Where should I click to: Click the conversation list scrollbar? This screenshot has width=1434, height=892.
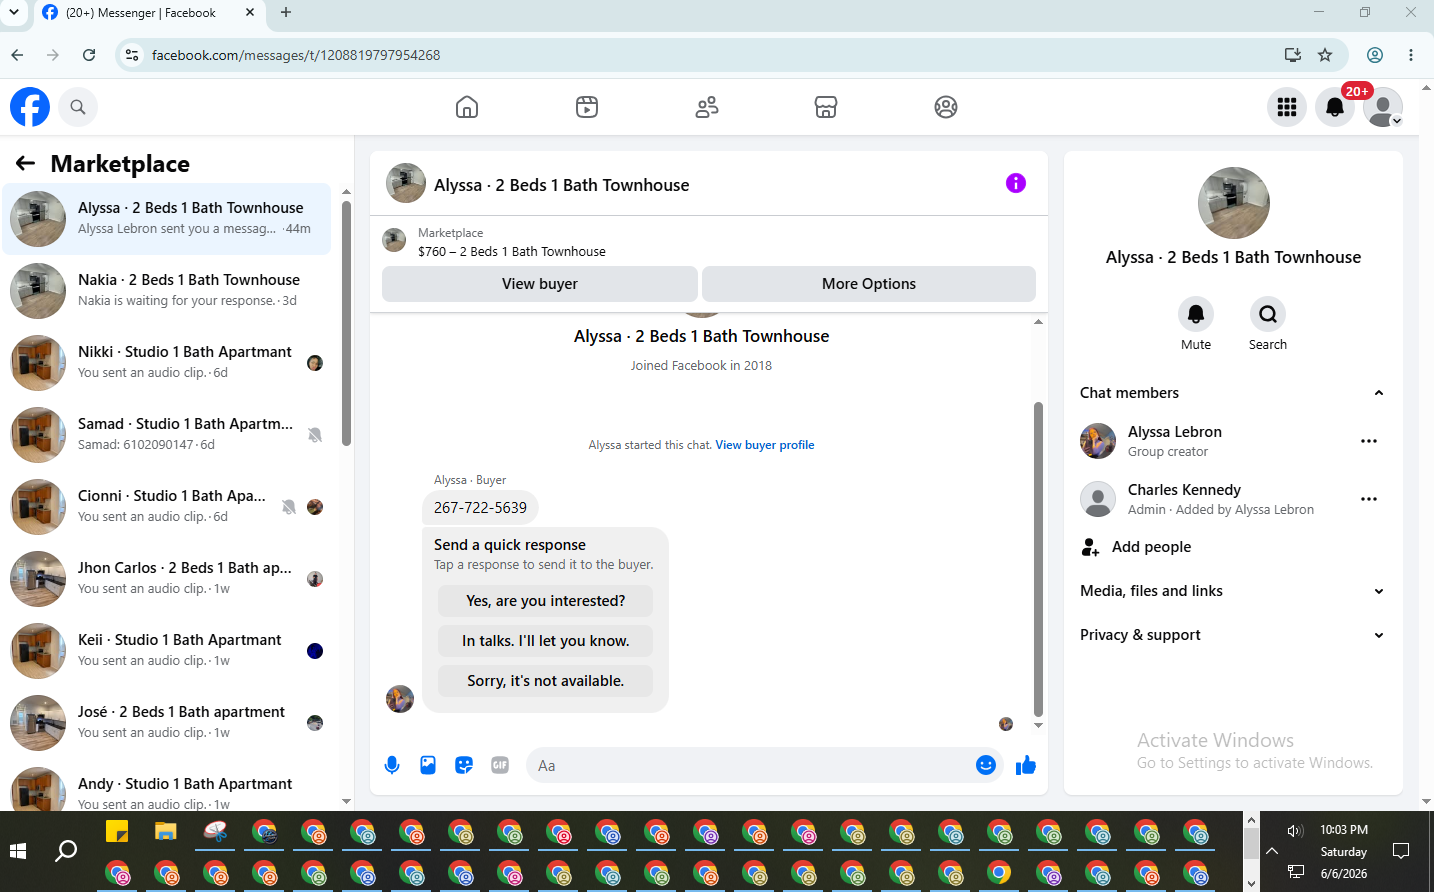click(x=346, y=322)
